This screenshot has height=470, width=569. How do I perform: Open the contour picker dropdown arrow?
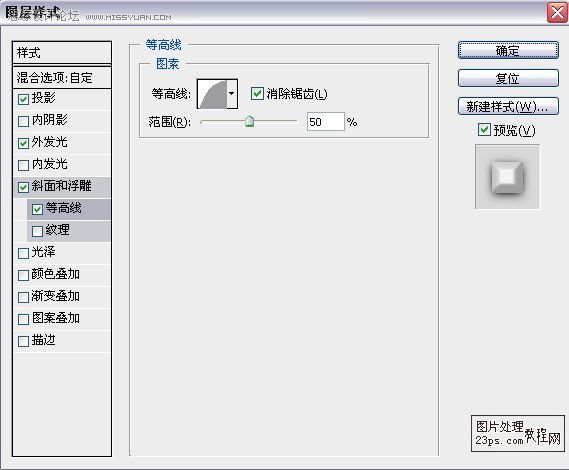click(x=232, y=94)
